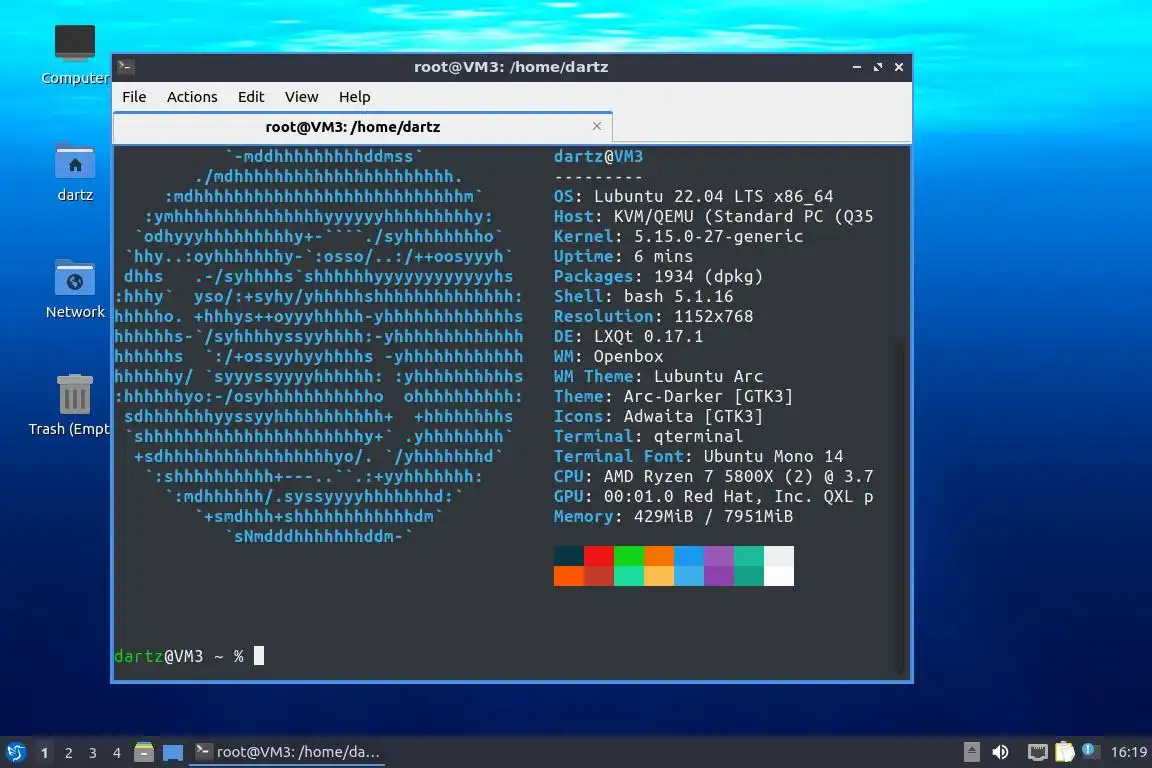Screen dimensions: 1152x768
Task: Select the root@VM3: /home/dartz tab
Action: coord(363,126)
